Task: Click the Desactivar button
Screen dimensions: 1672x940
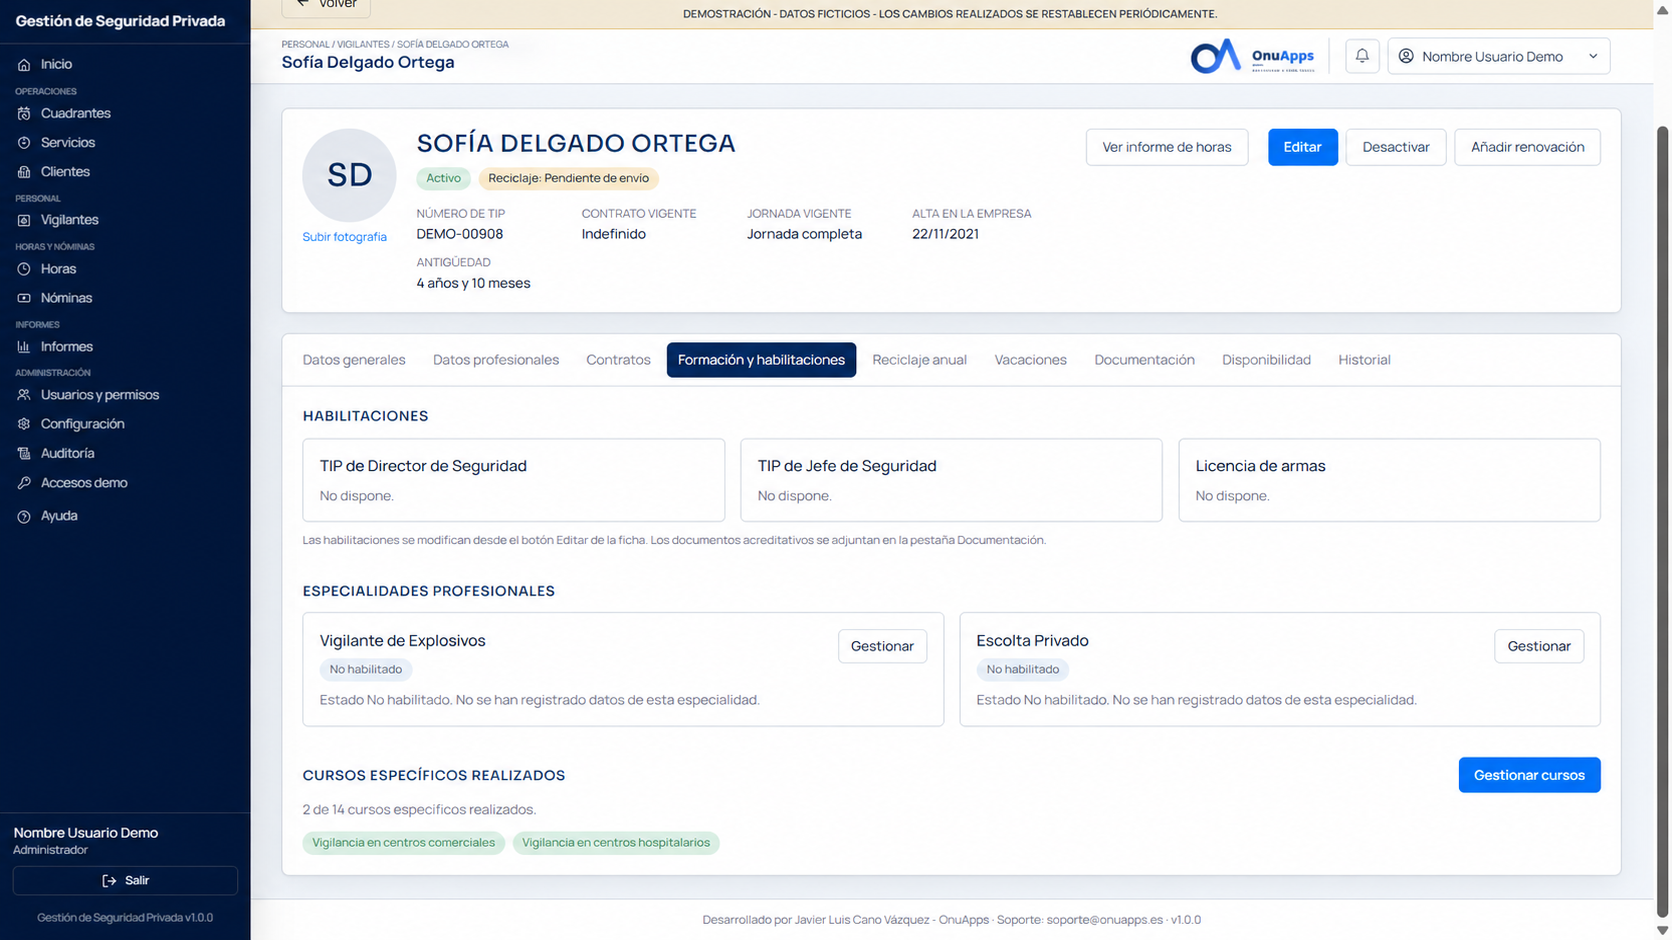Action: (1396, 147)
